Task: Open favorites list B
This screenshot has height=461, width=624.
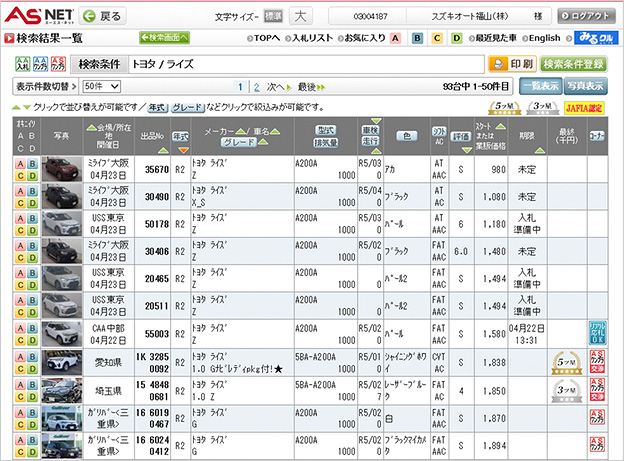Action: (x=417, y=38)
